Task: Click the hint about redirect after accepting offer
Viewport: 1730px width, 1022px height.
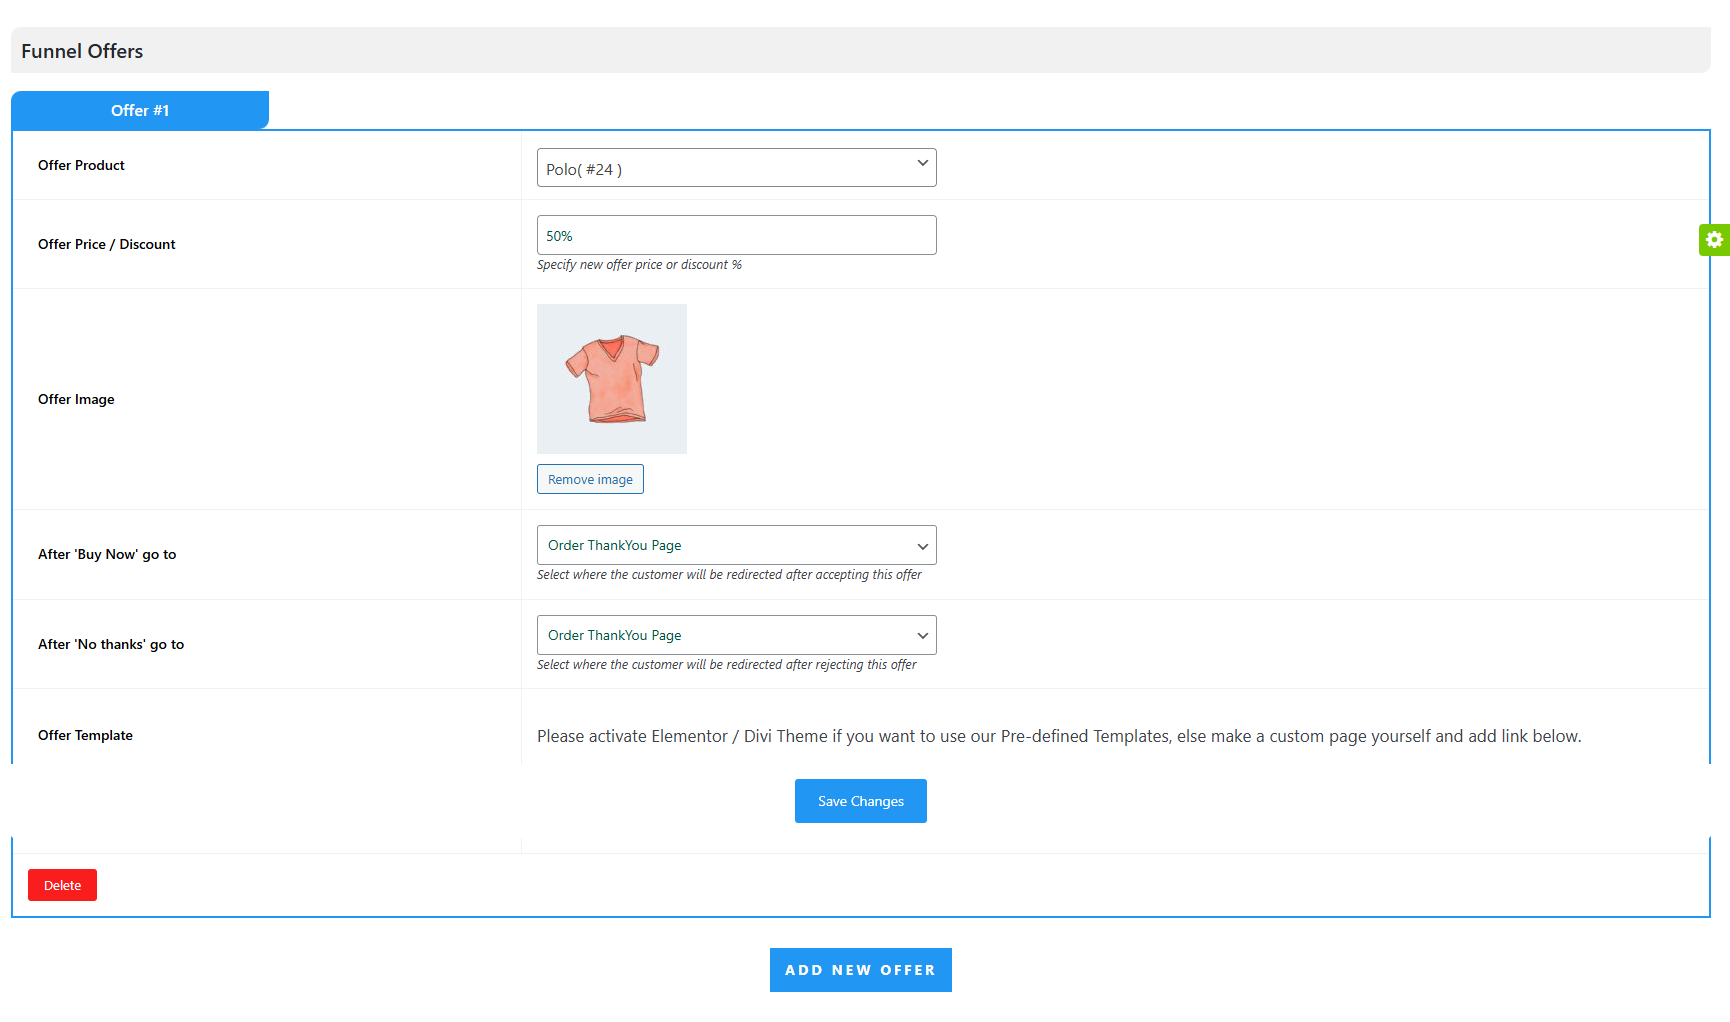Action: click(x=729, y=575)
